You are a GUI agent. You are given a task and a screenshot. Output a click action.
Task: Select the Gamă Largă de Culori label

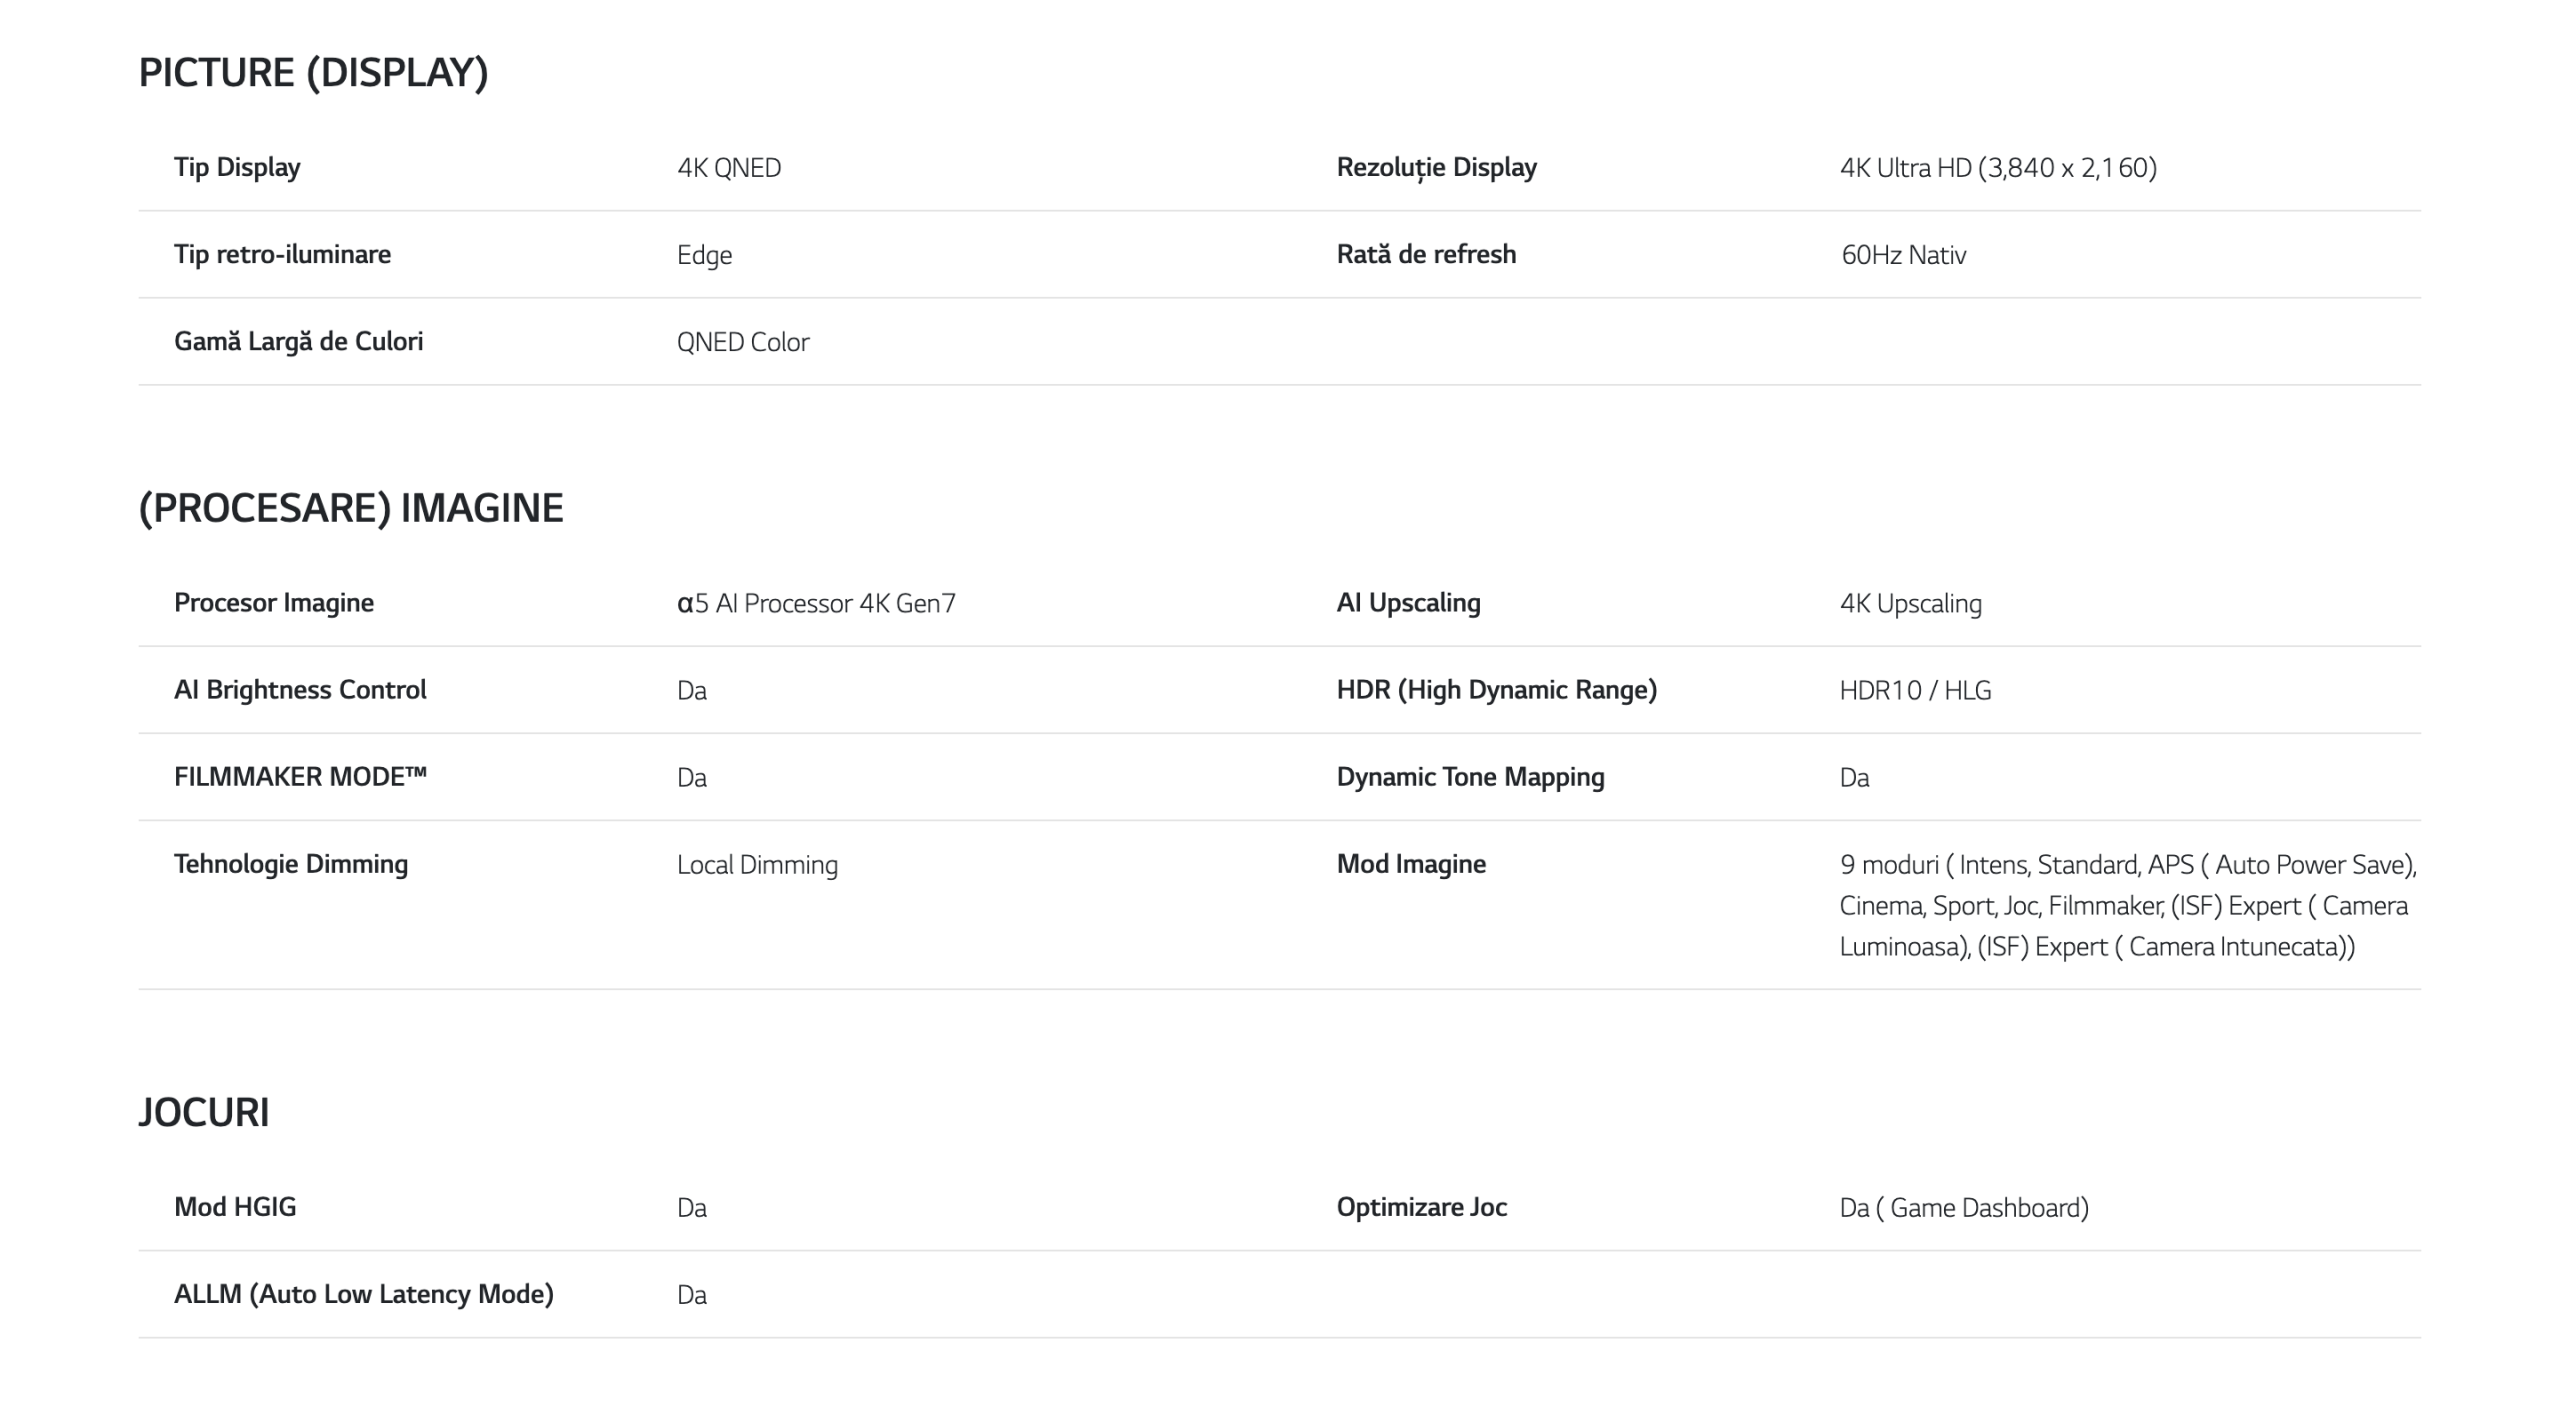point(299,341)
